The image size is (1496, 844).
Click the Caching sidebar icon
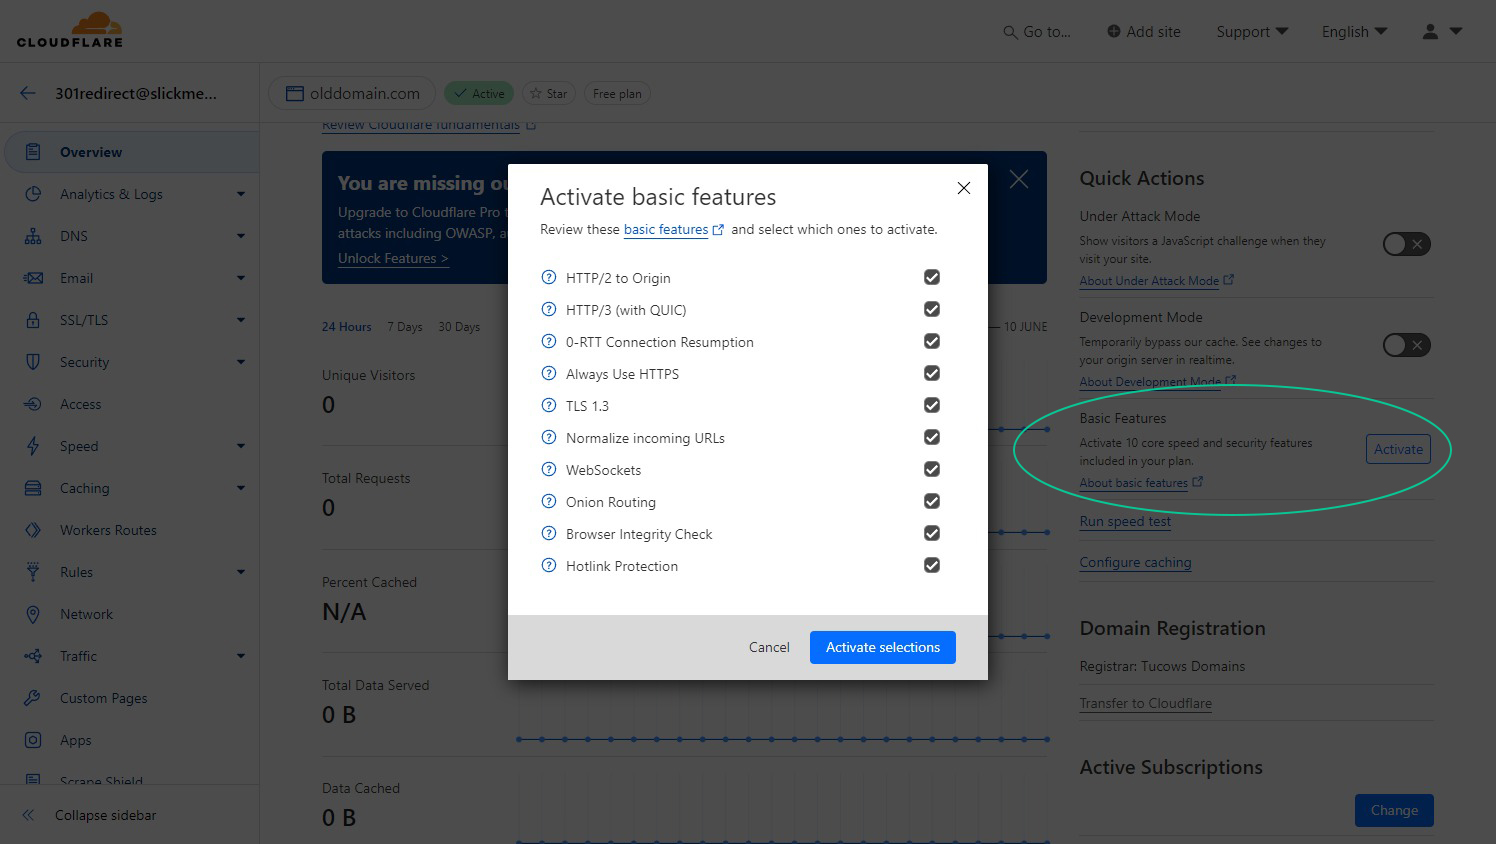coord(33,488)
